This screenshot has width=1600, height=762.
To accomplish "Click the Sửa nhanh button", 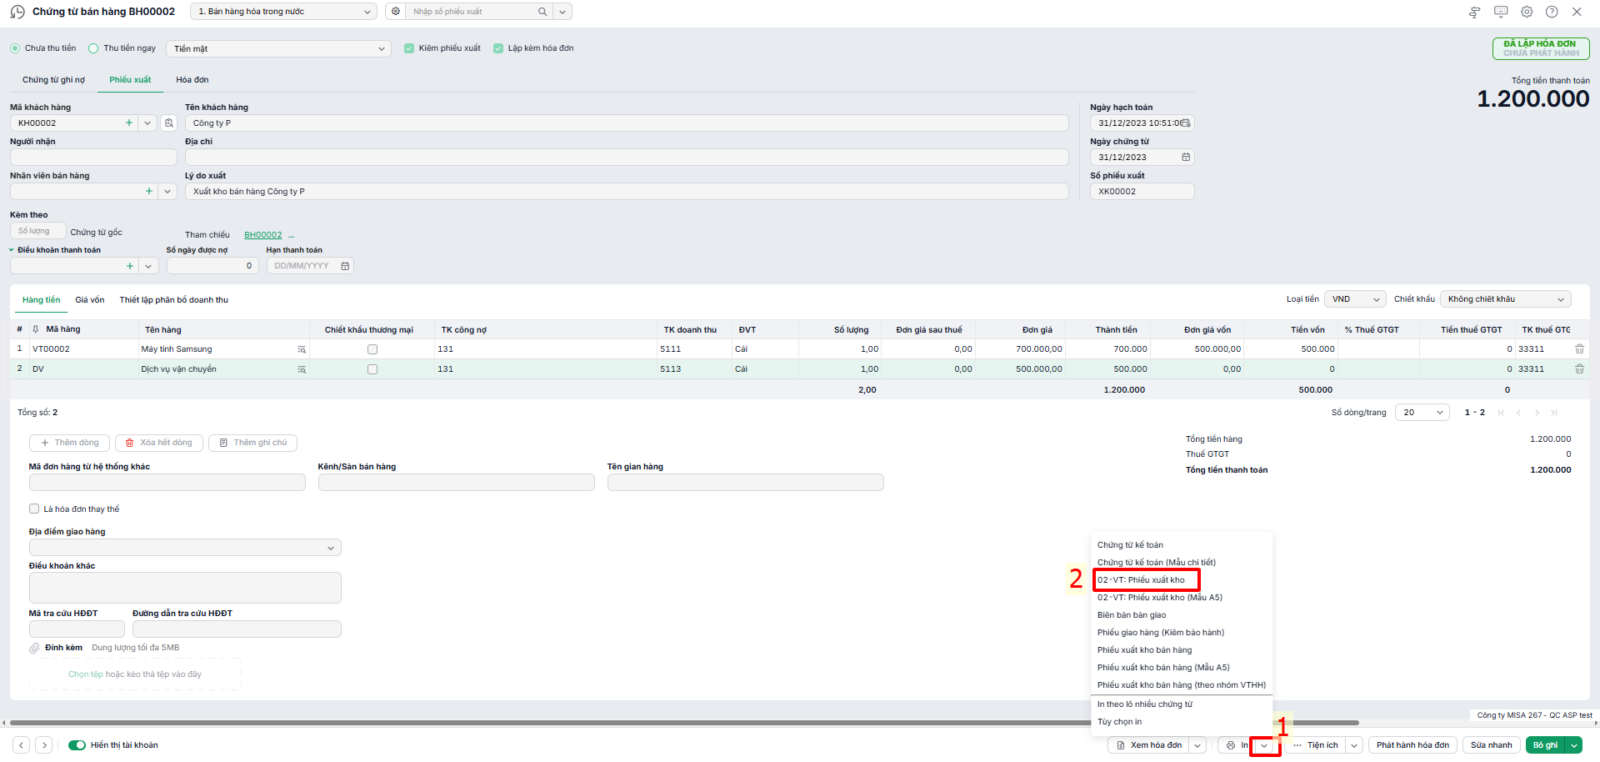I will (1491, 745).
